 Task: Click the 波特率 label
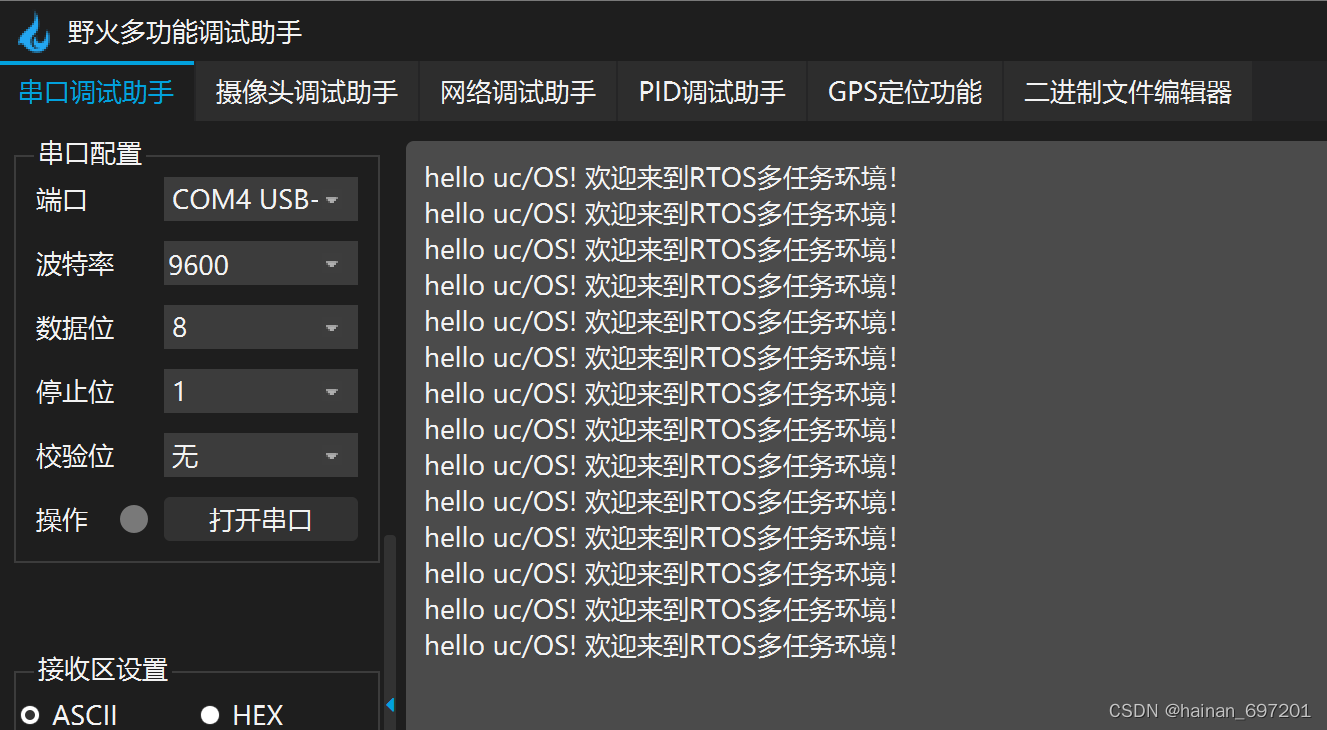75,264
